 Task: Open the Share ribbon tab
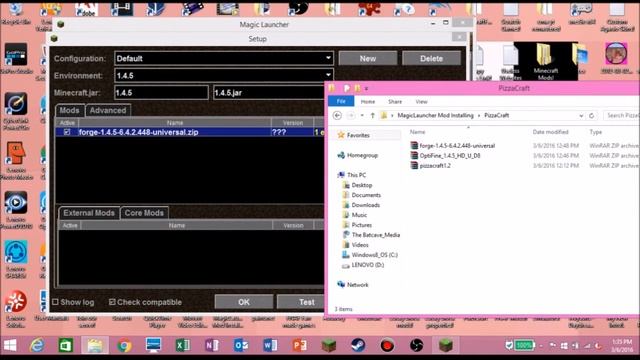tap(395, 102)
